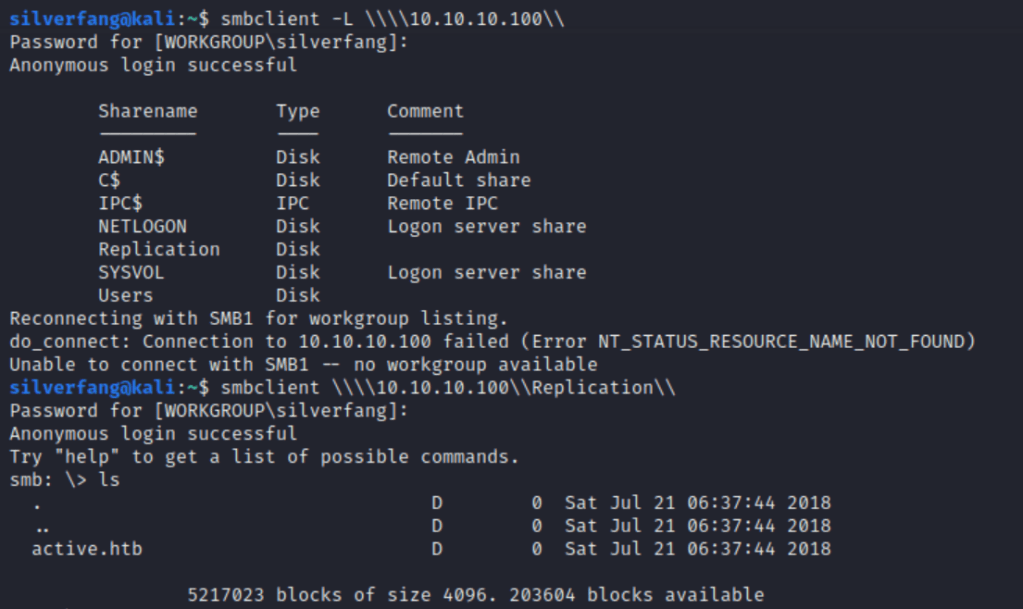This screenshot has height=609, width=1023.
Task: Click the C$ share name
Action: pos(109,180)
